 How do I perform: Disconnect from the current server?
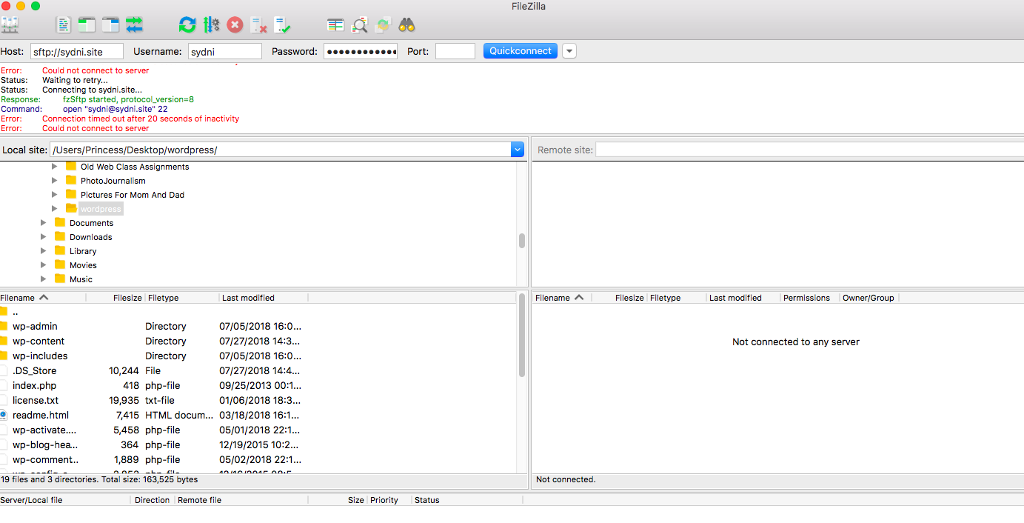click(258, 24)
